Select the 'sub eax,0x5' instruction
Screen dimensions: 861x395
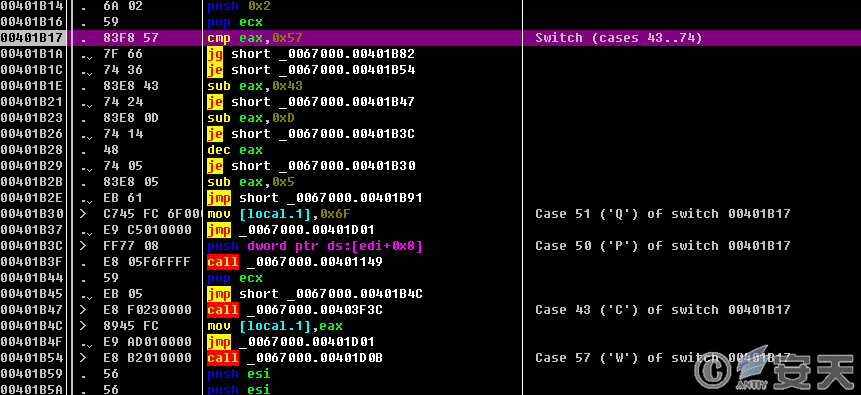coord(251,182)
